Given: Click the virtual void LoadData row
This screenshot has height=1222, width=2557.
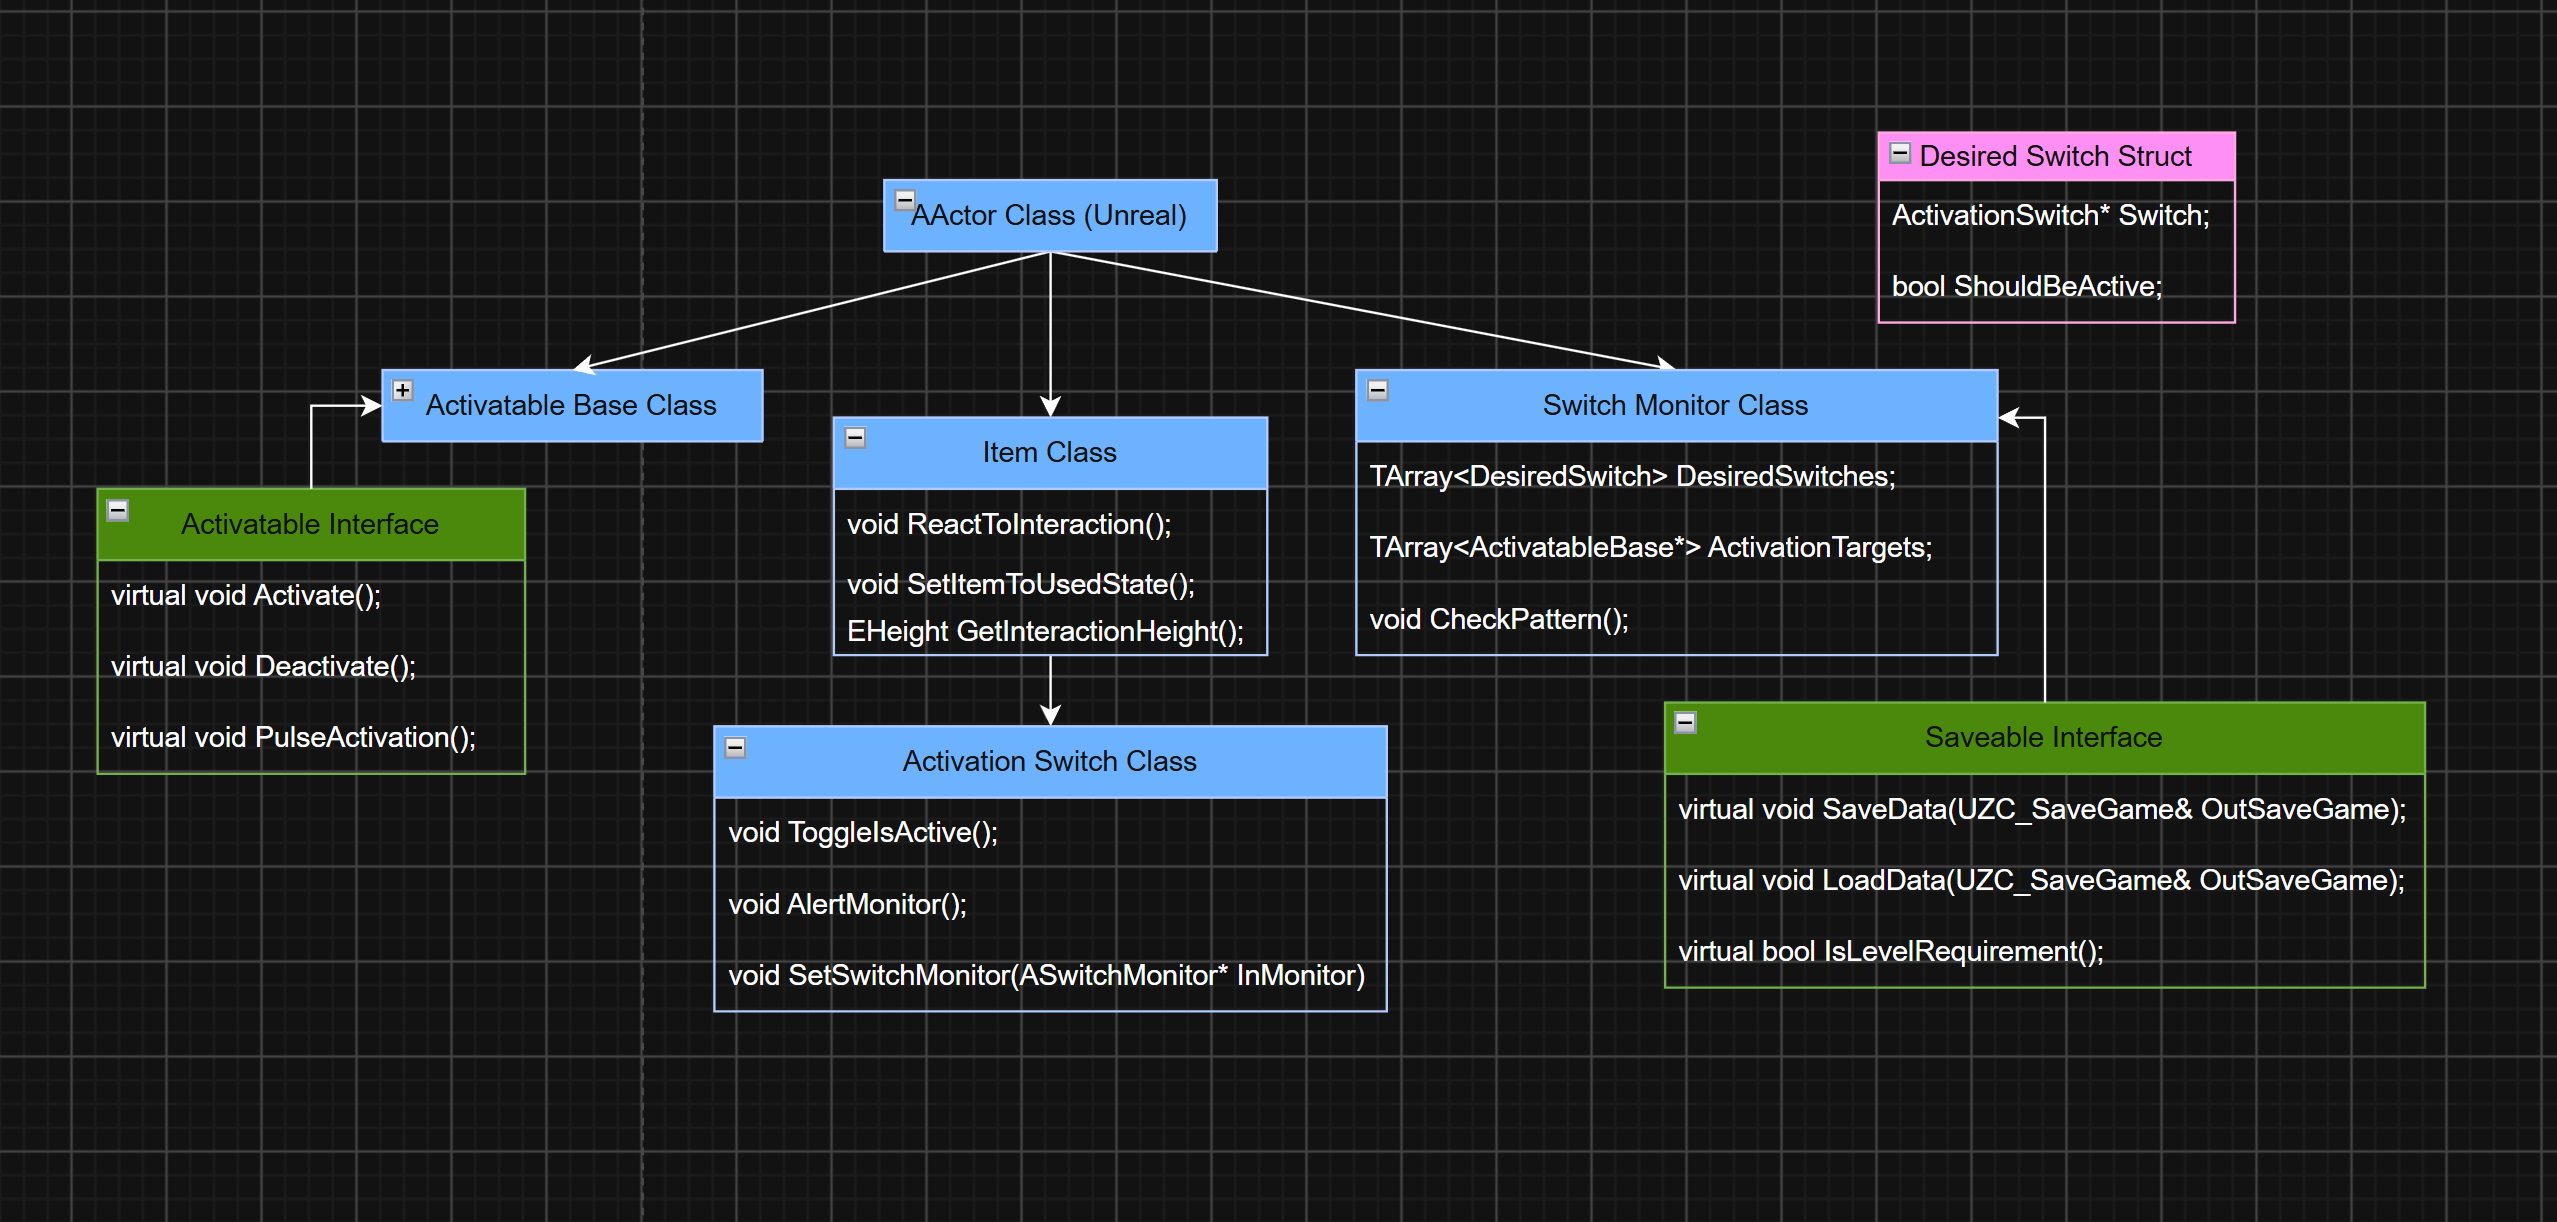Looking at the screenshot, I should 2044,880.
